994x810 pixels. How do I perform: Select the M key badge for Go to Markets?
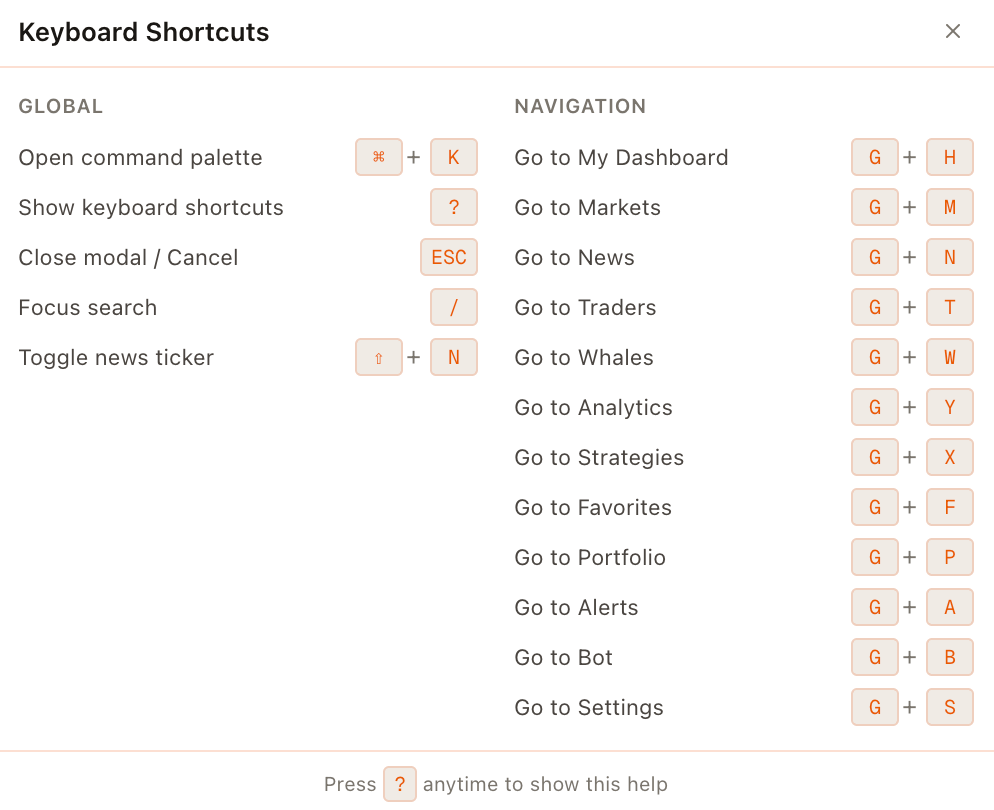point(949,207)
